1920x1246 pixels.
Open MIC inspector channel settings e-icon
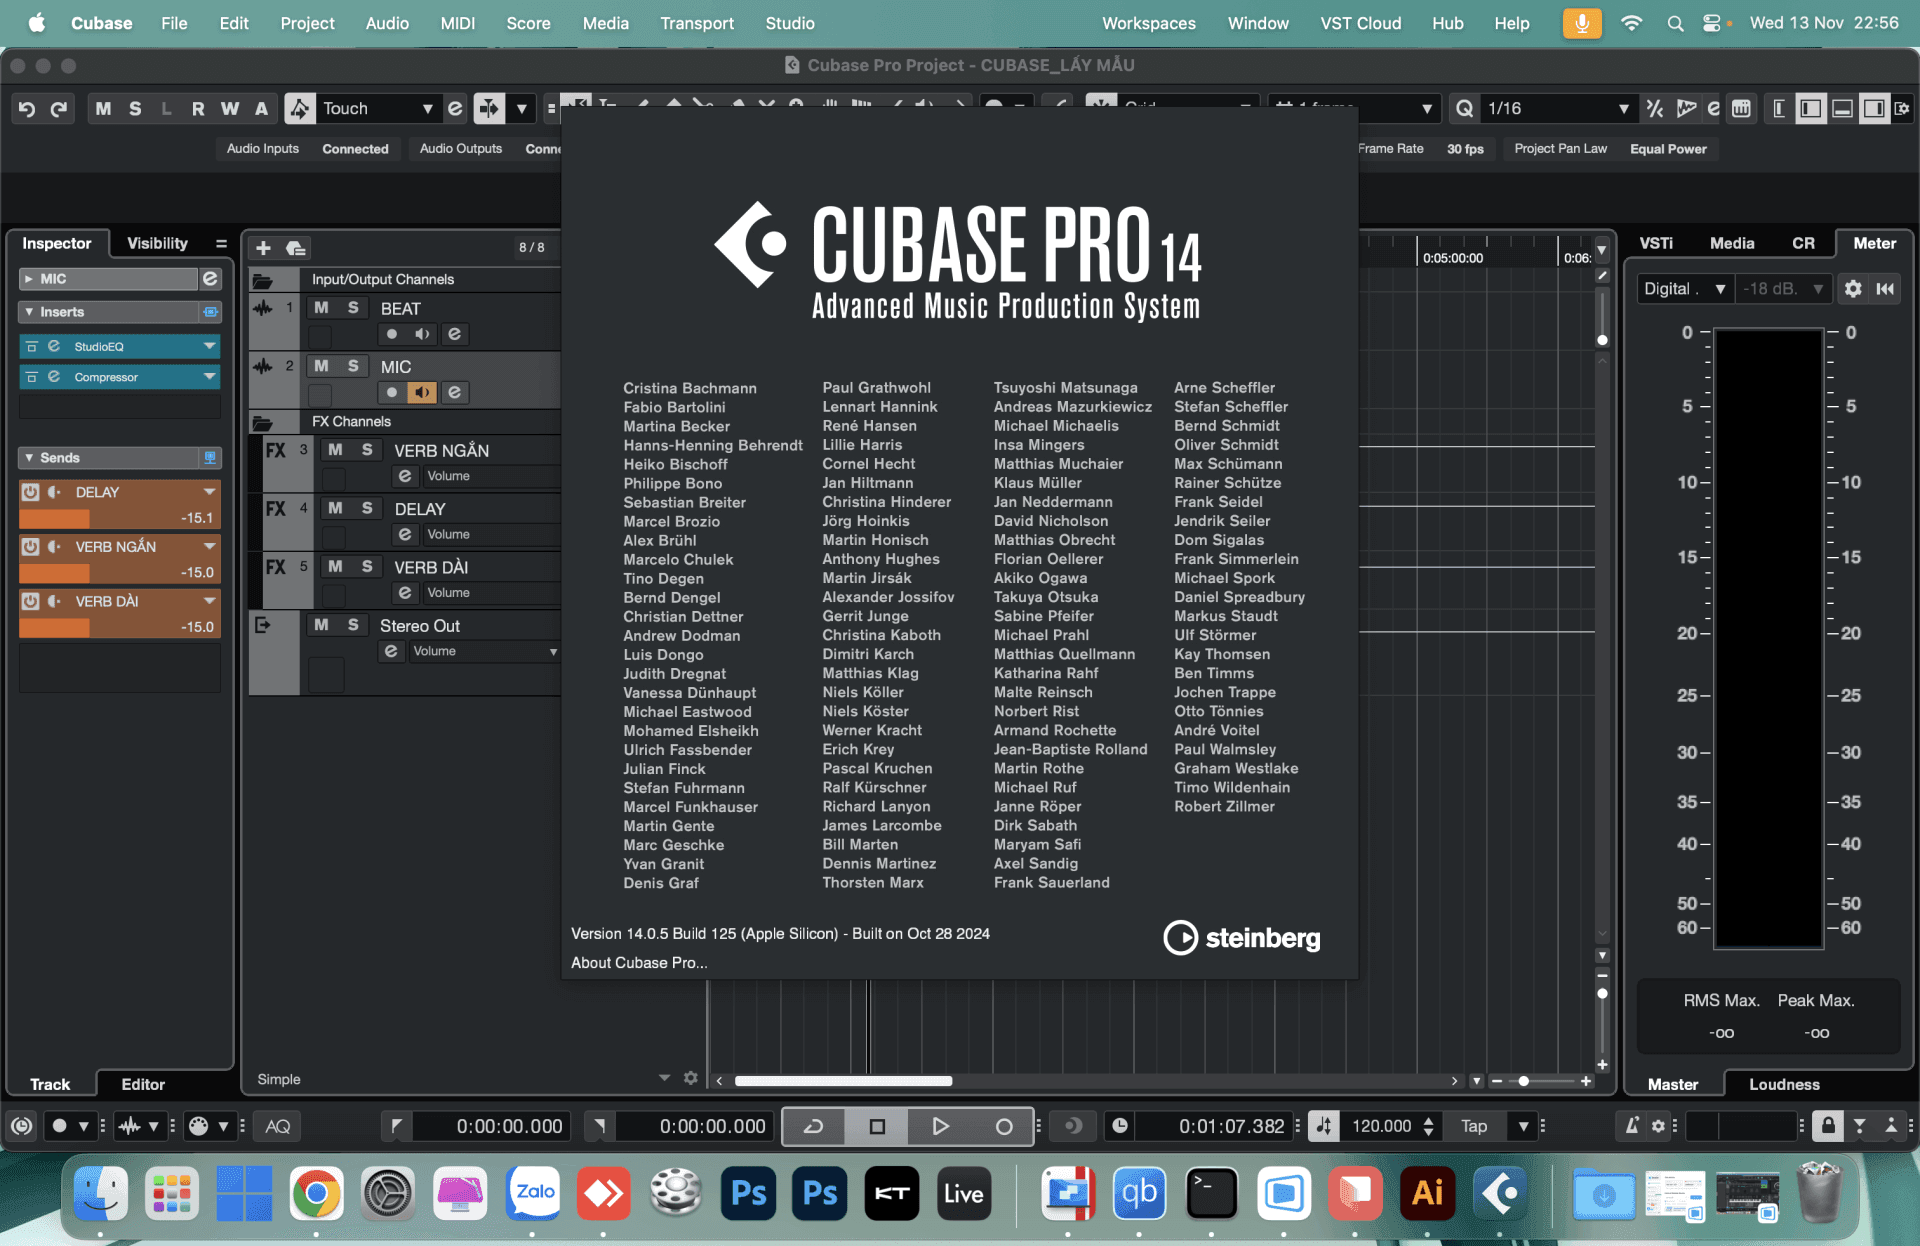click(x=210, y=279)
